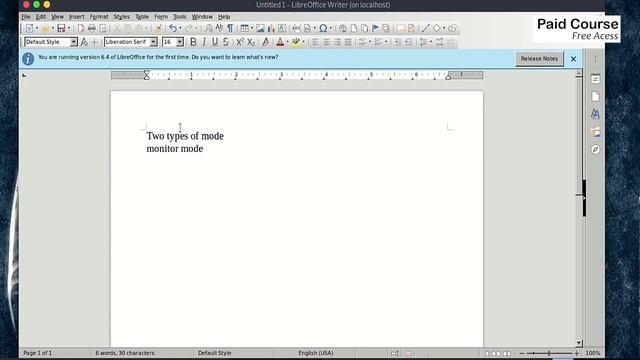Open the font color dropdown arrow

tap(287, 42)
